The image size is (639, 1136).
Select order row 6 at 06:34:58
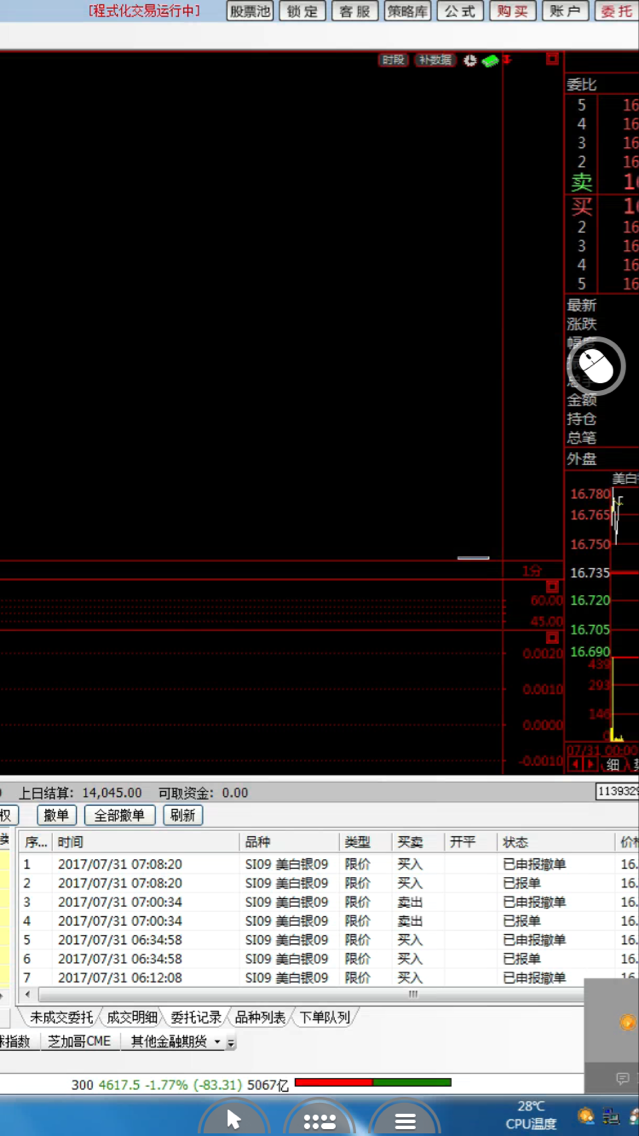328,958
